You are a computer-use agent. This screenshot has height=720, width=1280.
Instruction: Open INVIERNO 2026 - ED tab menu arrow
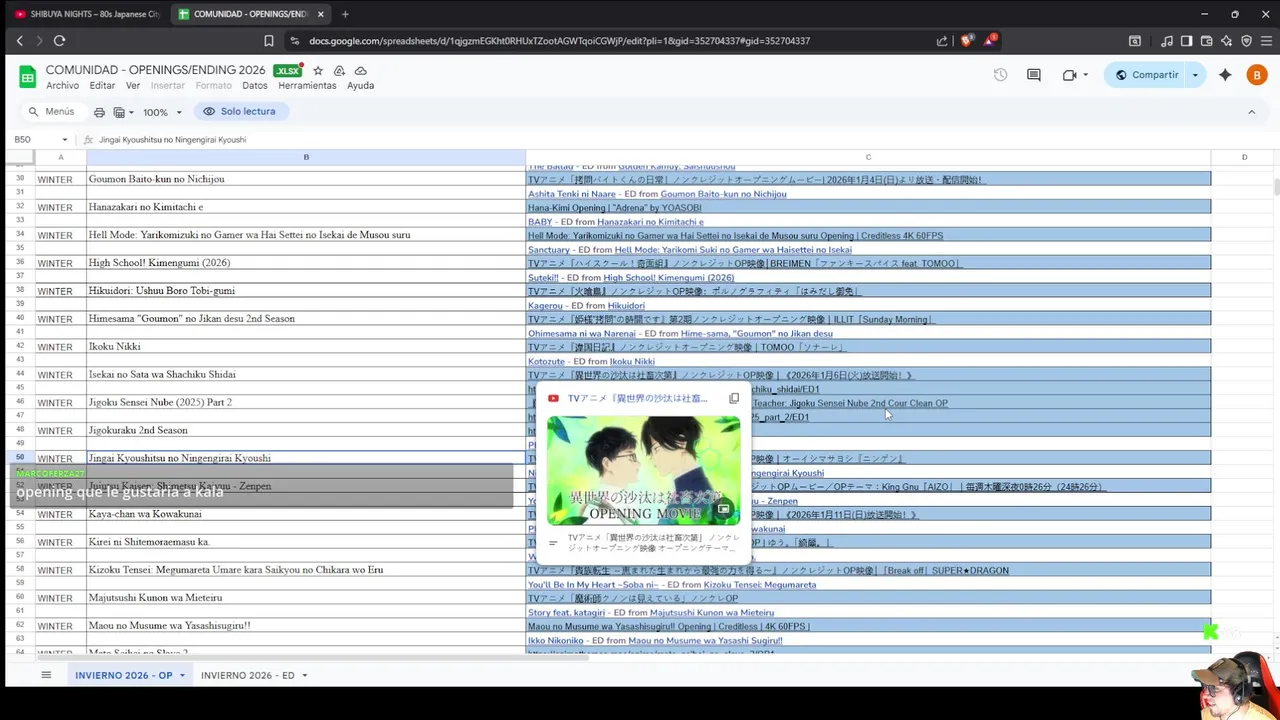click(x=304, y=676)
